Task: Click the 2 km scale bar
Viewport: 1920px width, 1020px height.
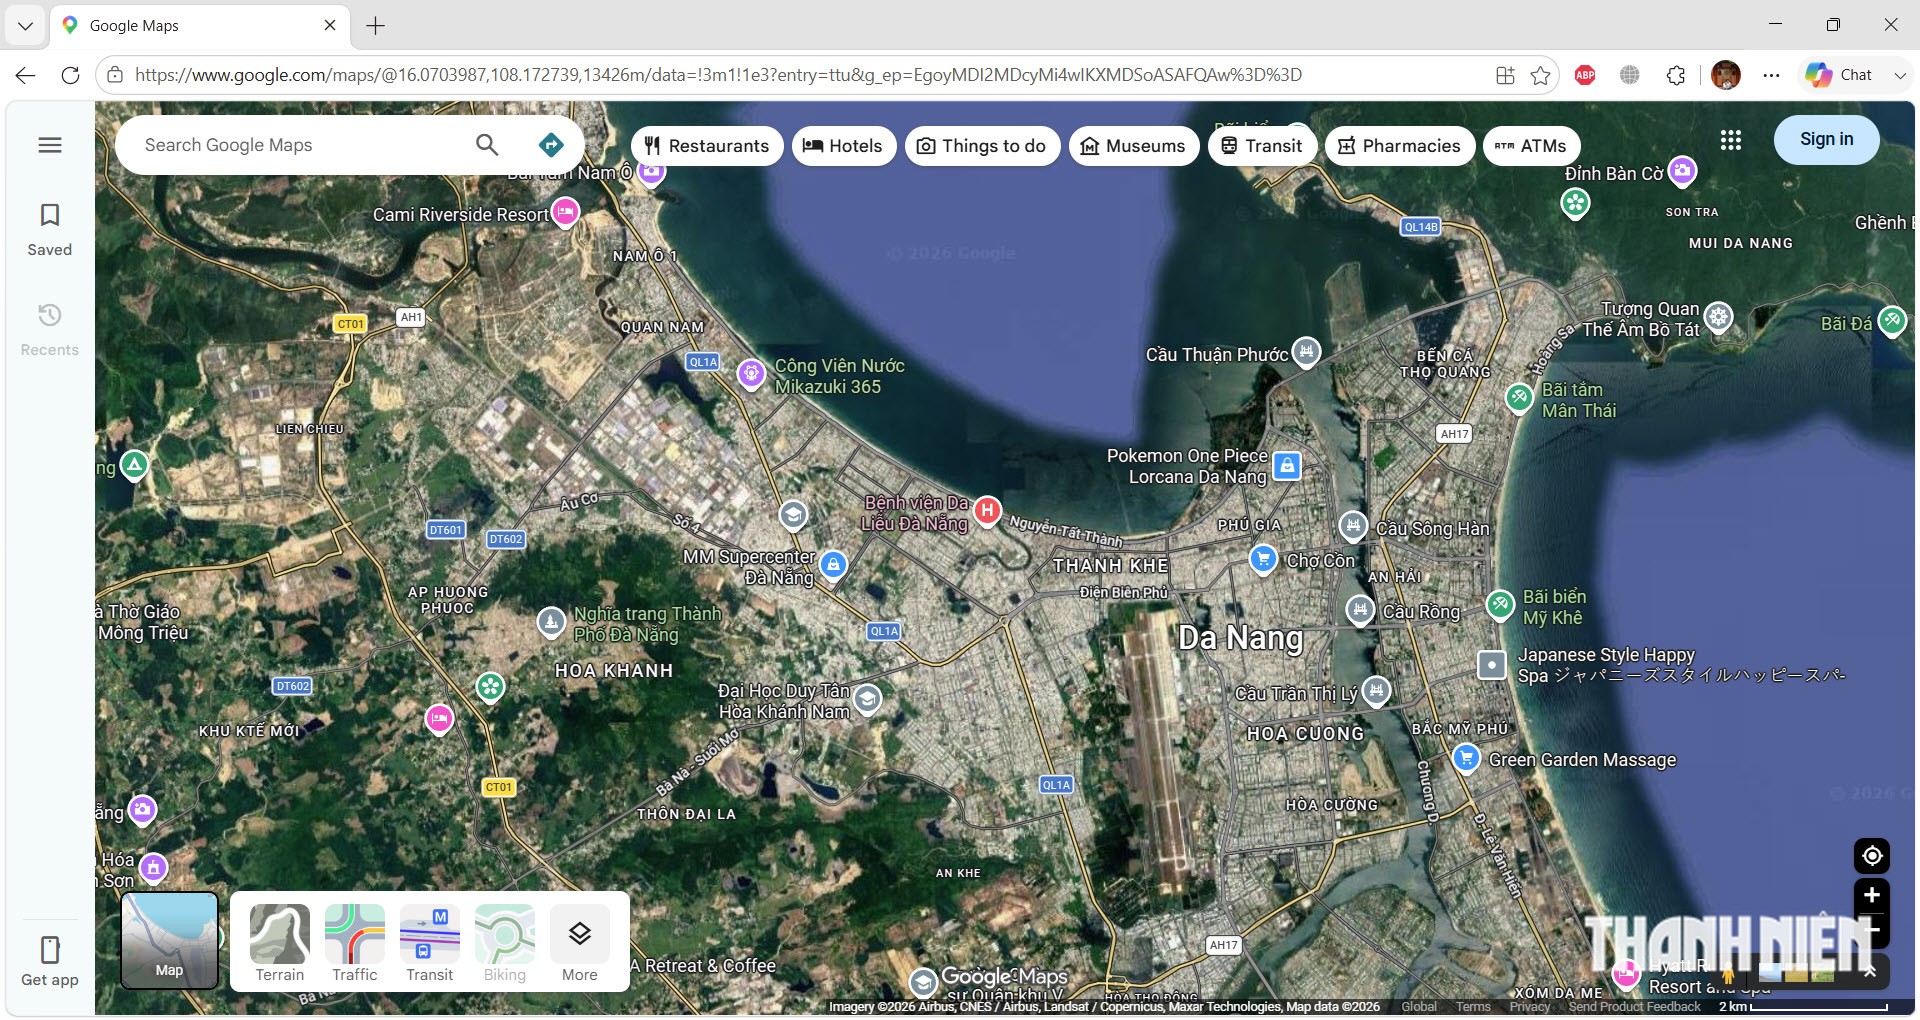Action: (x=1803, y=1007)
